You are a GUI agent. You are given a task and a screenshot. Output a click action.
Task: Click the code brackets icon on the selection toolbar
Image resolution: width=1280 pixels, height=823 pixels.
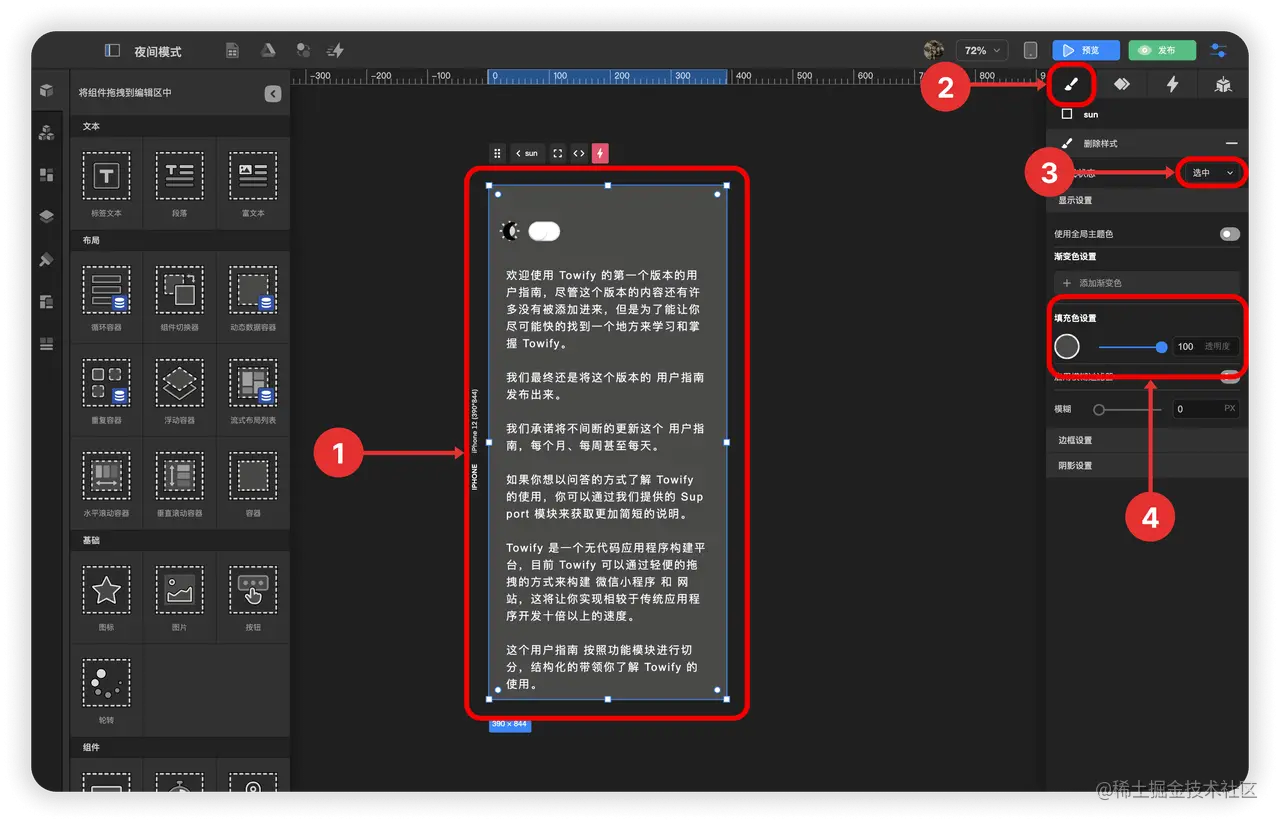tap(579, 153)
